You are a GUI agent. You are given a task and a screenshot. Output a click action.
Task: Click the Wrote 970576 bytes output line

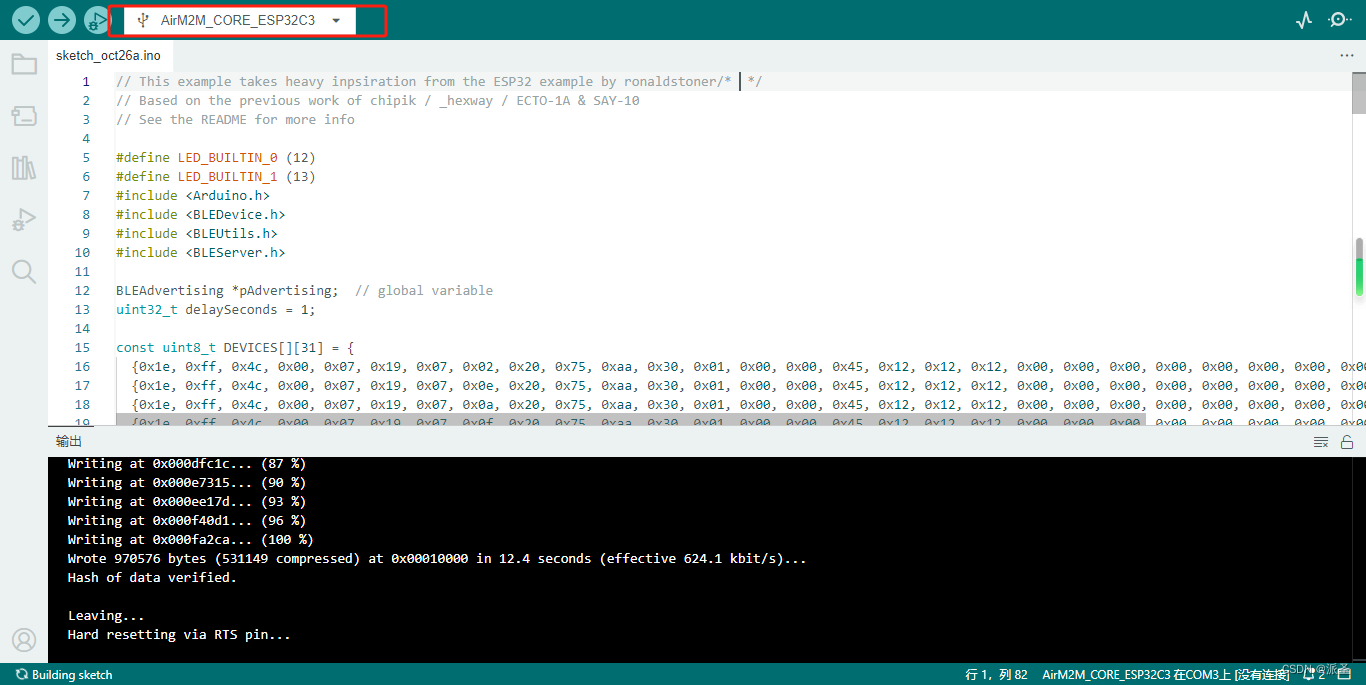(437, 558)
